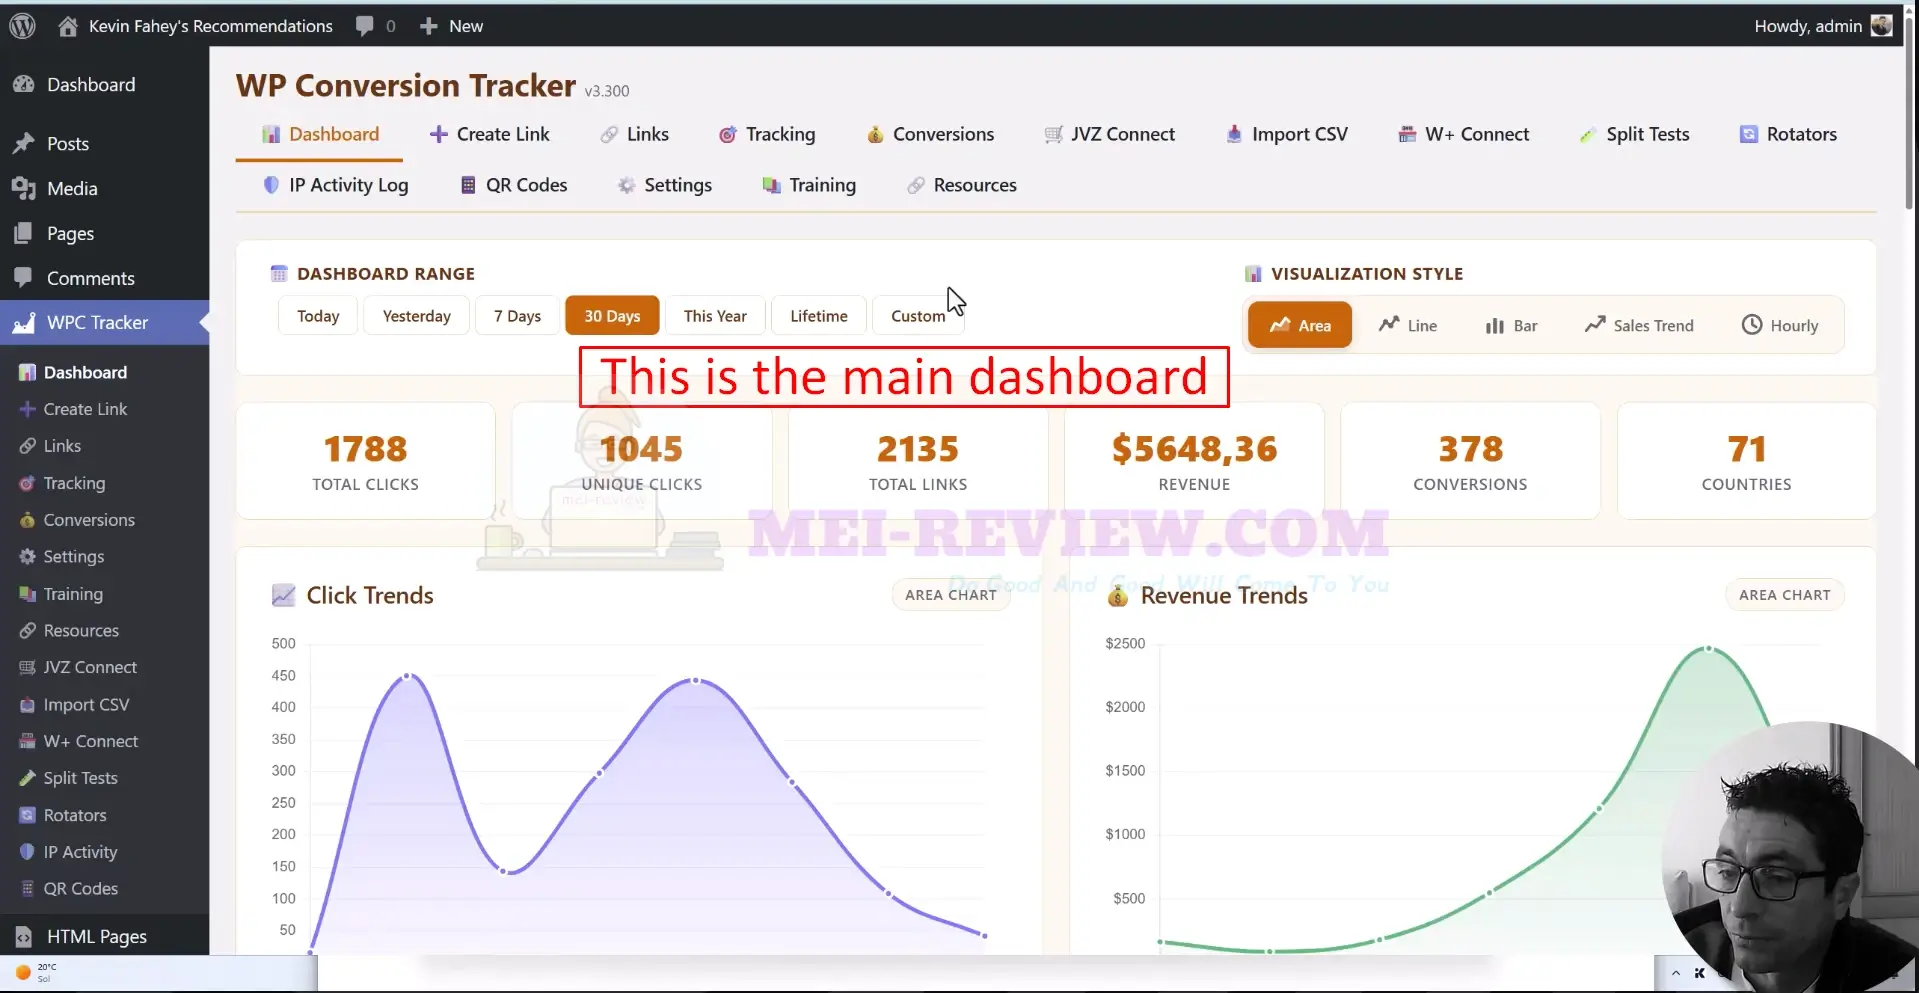Select the Sales Trend visualization
Screen dimensions: 1919x993
pos(1640,325)
